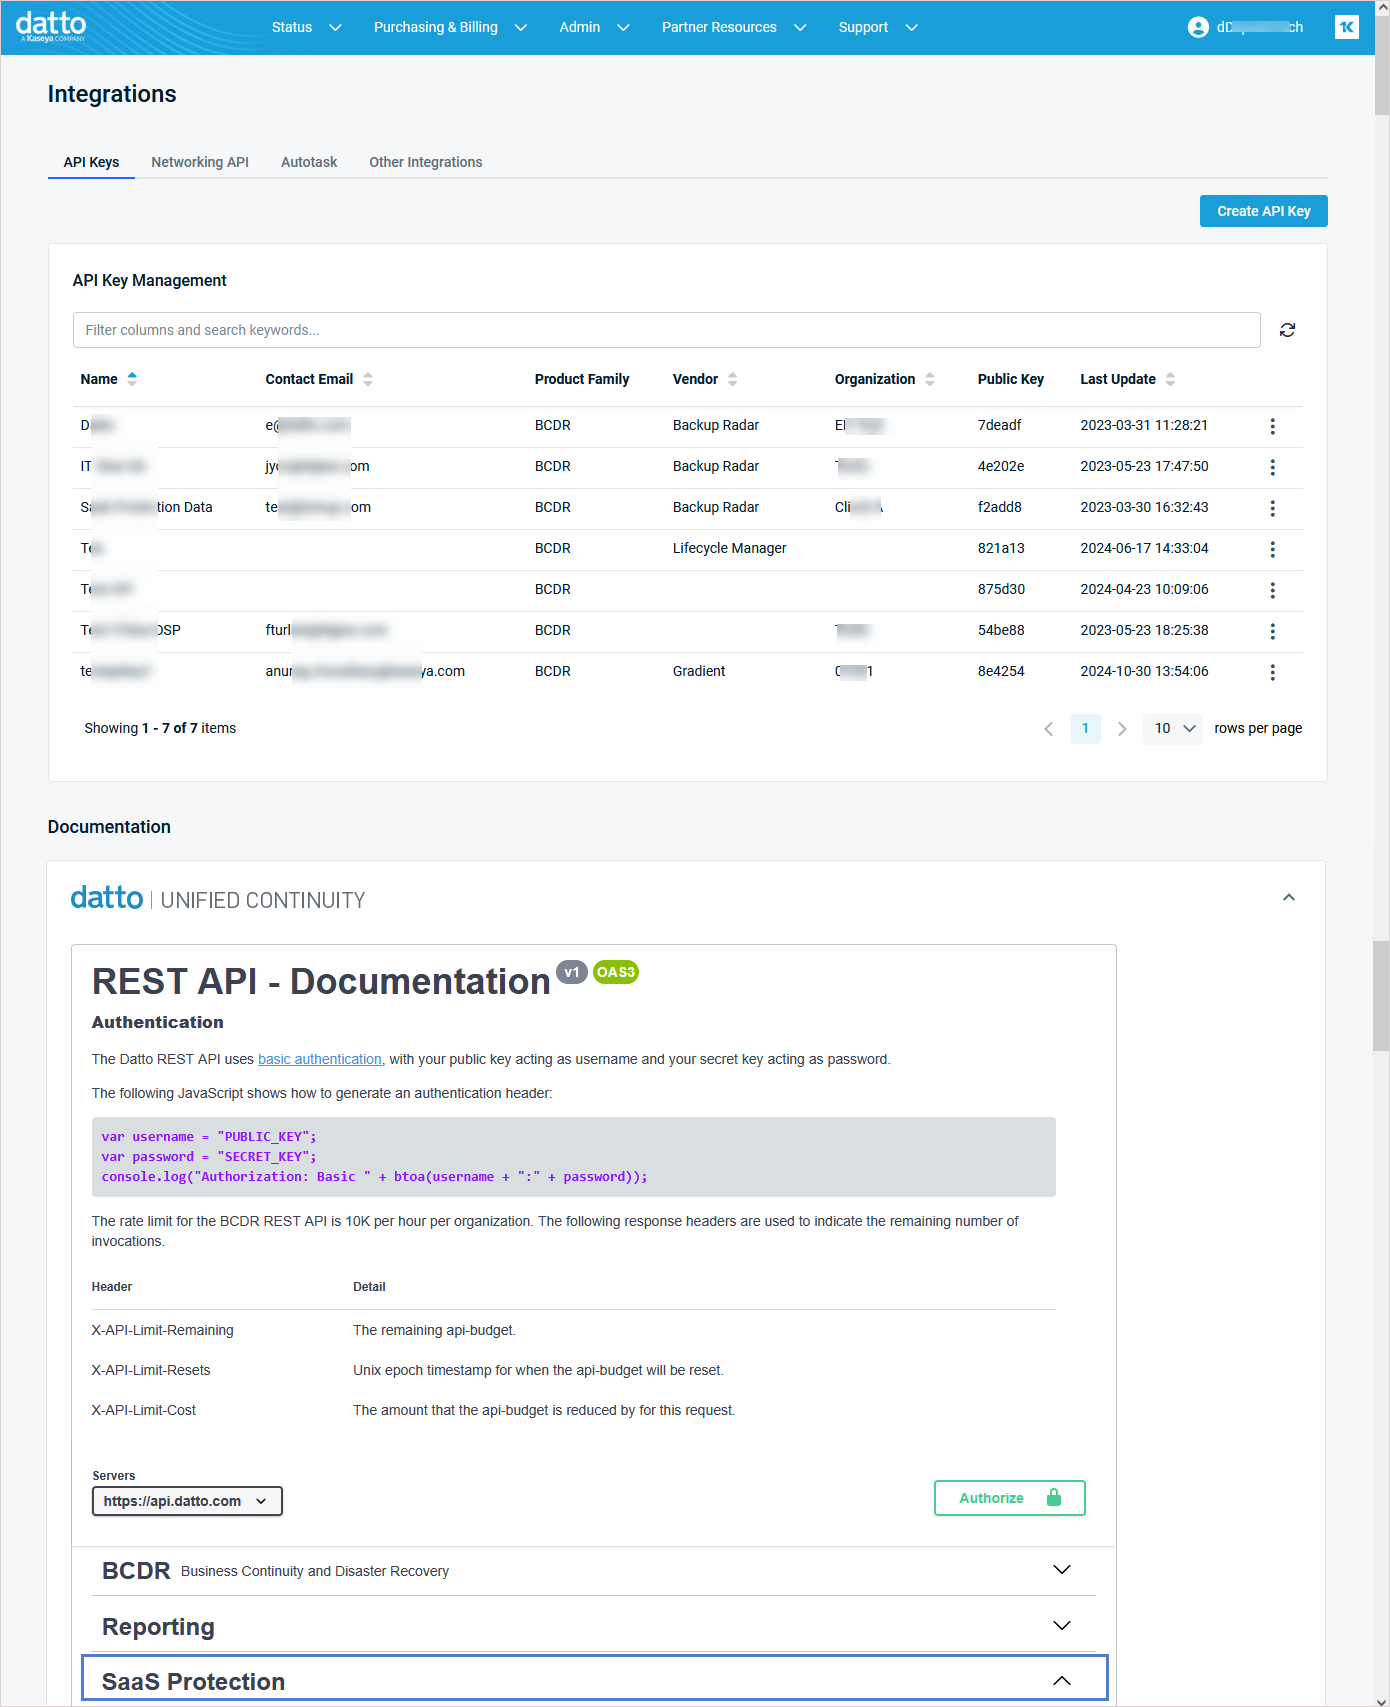Click the datto logo in the header
The width and height of the screenshot is (1390, 1707).
[x=51, y=26]
